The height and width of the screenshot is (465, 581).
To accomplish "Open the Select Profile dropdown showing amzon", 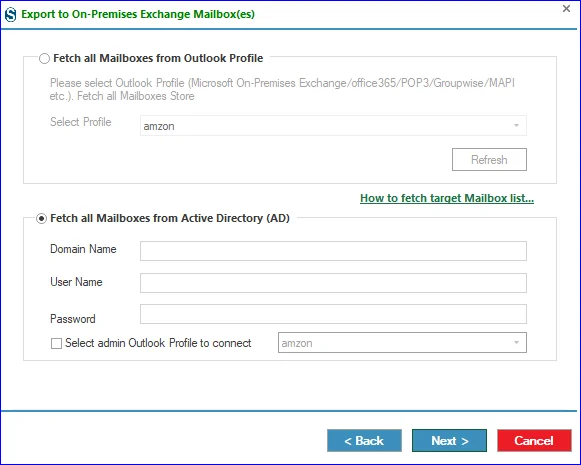I will pos(333,126).
